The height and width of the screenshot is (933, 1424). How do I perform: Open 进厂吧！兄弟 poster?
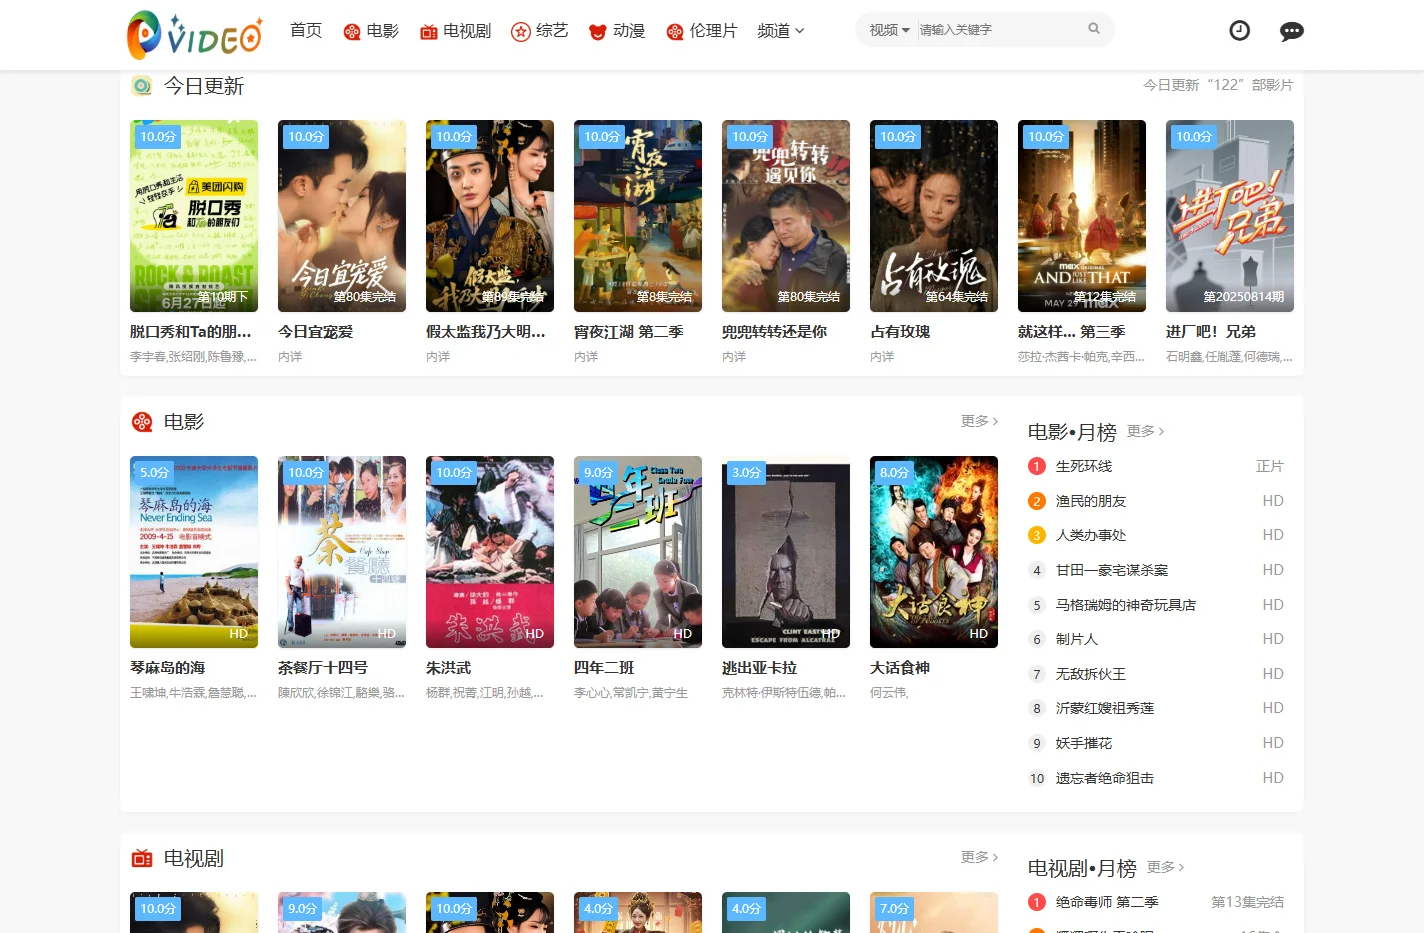coord(1230,216)
